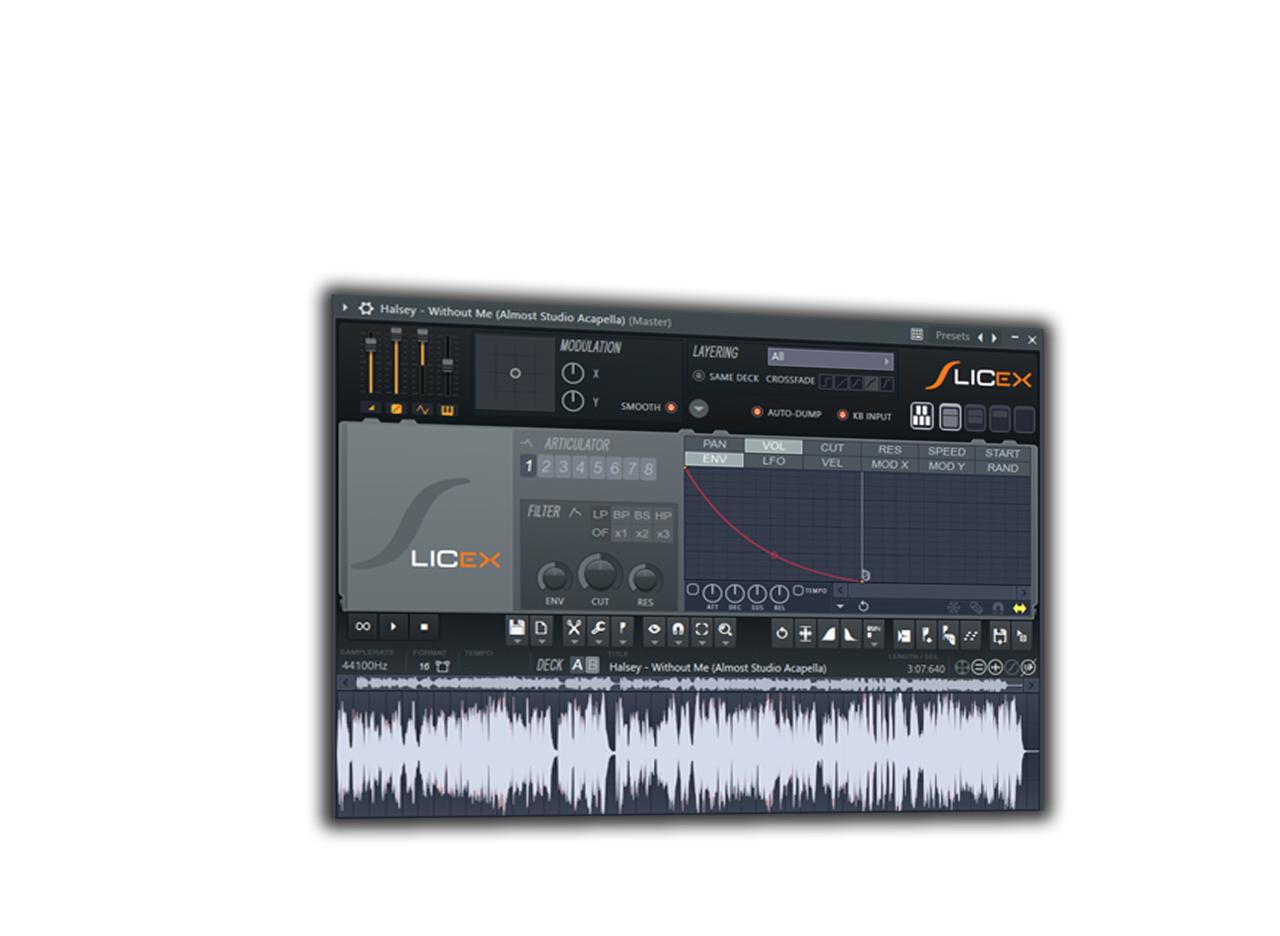Go to the next preset arrow
The width and height of the screenshot is (1280, 936).
tap(994, 338)
